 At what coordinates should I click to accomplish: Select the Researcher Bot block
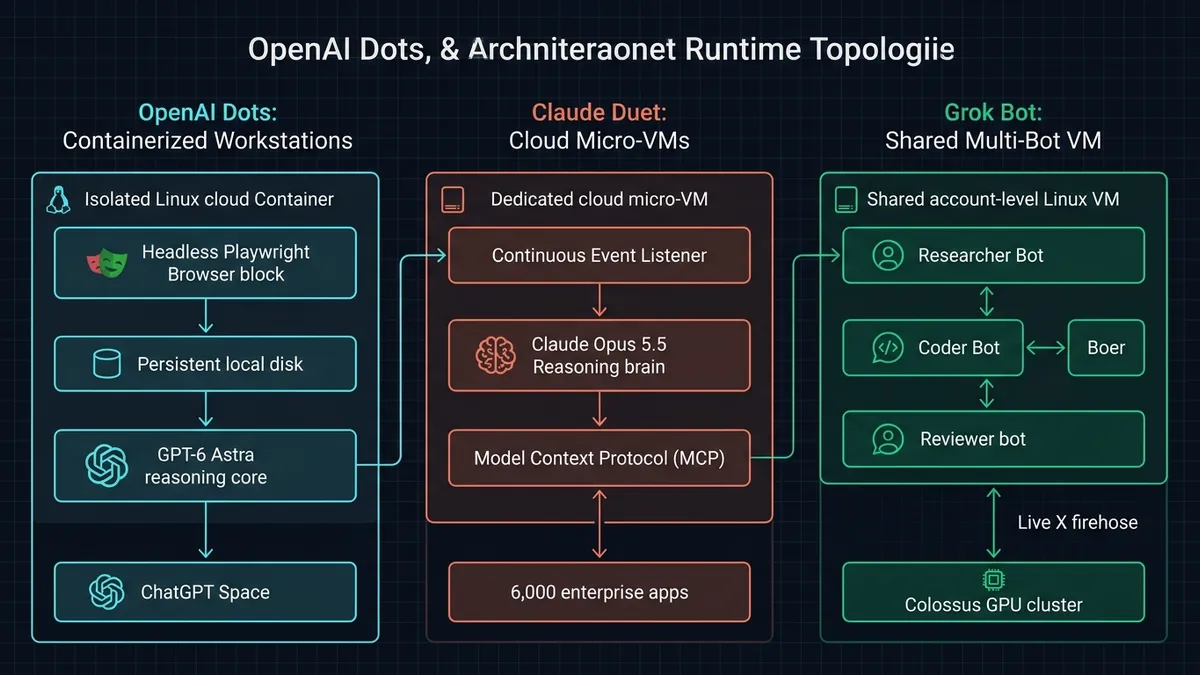(993, 255)
